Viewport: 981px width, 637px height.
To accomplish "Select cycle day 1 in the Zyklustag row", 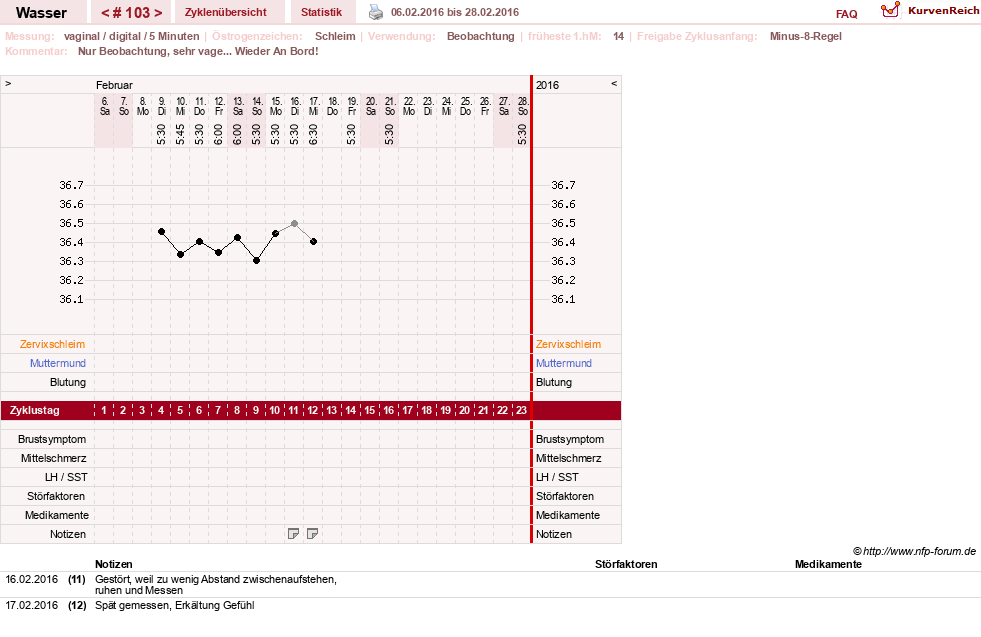I will (104, 410).
